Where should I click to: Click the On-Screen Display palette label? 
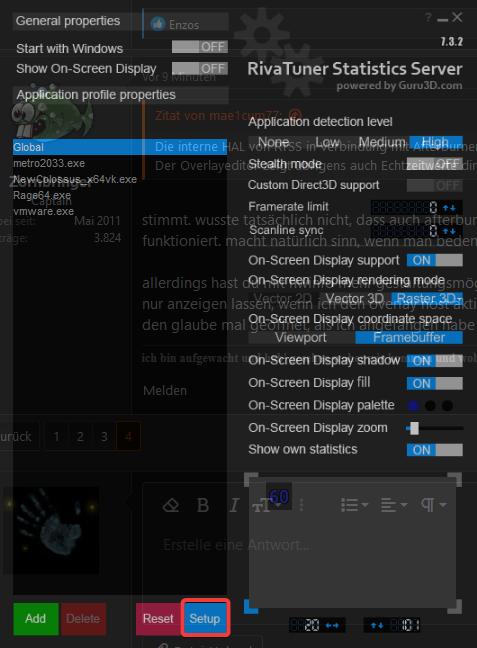[321, 405]
